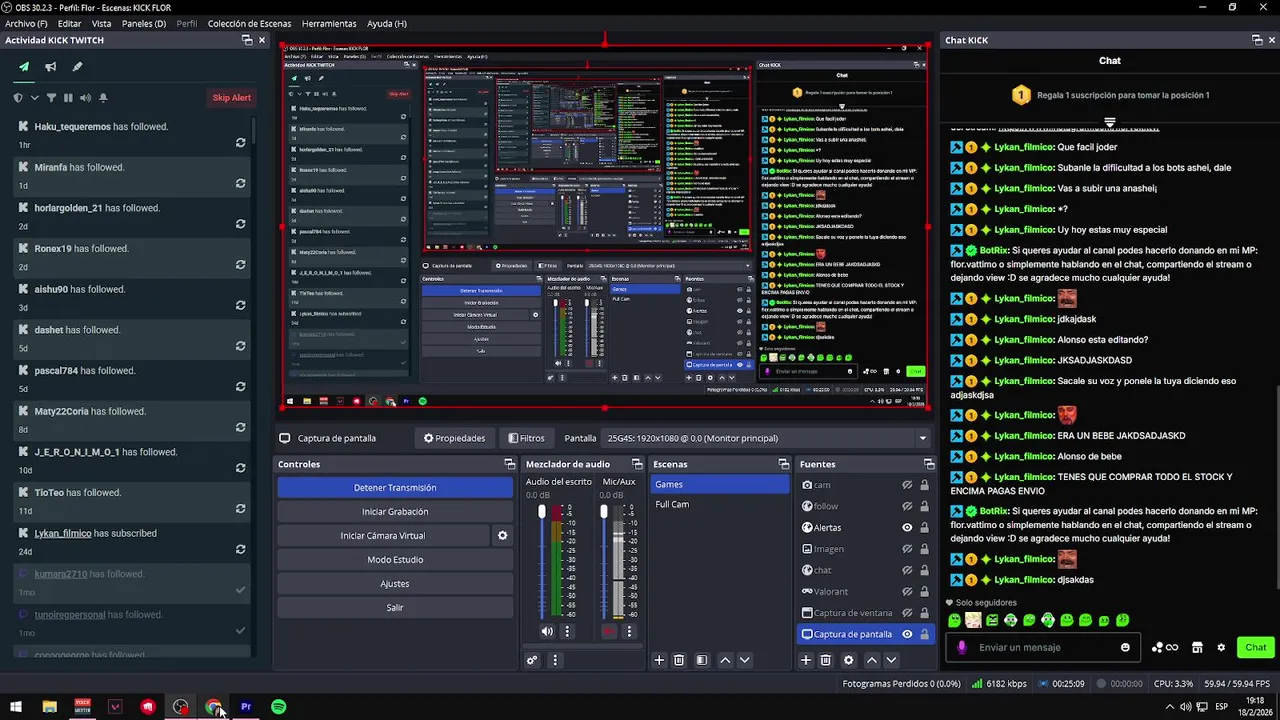This screenshot has width=1280, height=720.
Task: Click the shield moderation icon
Action: pyautogui.click(x=18, y=97)
